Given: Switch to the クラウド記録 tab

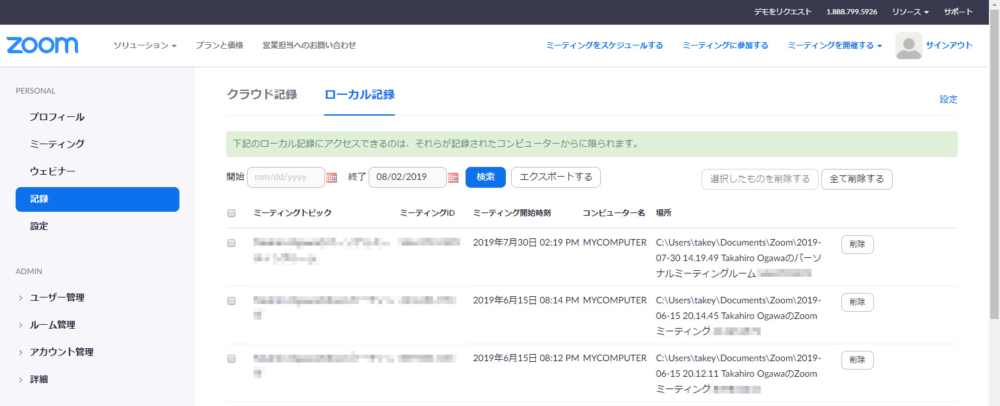Looking at the screenshot, I should click(262, 95).
